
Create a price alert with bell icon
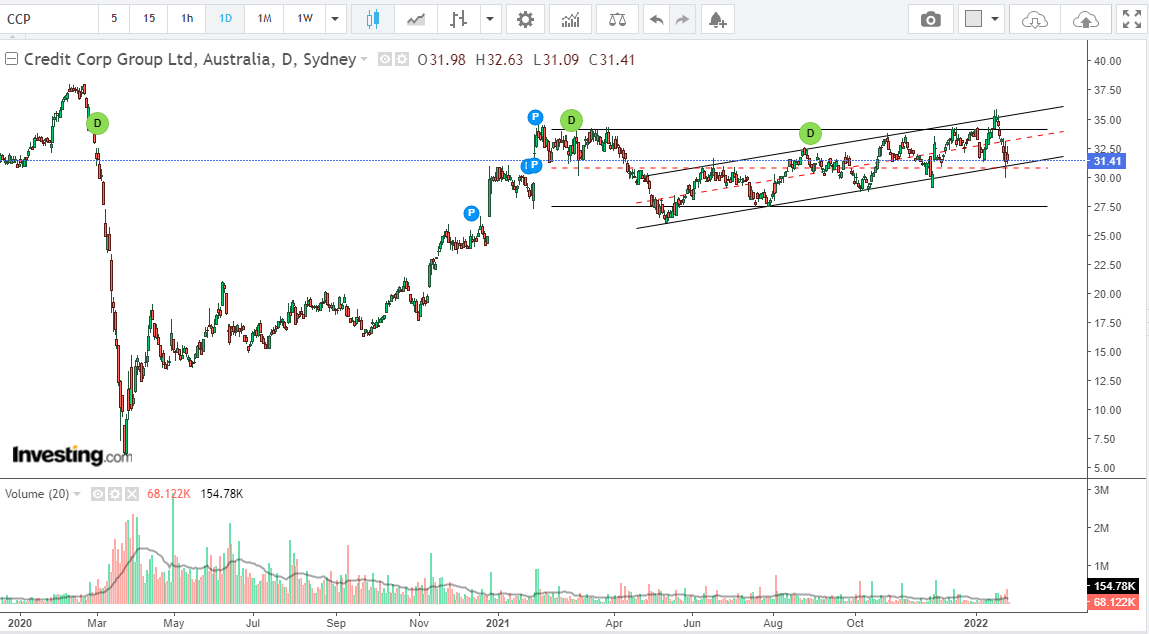pyautogui.click(x=717, y=20)
